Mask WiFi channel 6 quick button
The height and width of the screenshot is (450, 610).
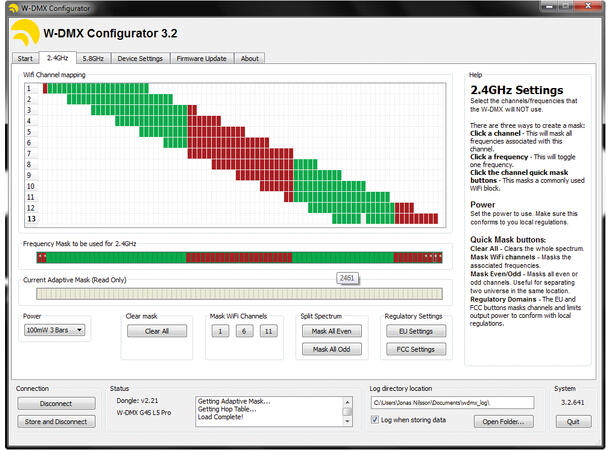[x=243, y=331]
